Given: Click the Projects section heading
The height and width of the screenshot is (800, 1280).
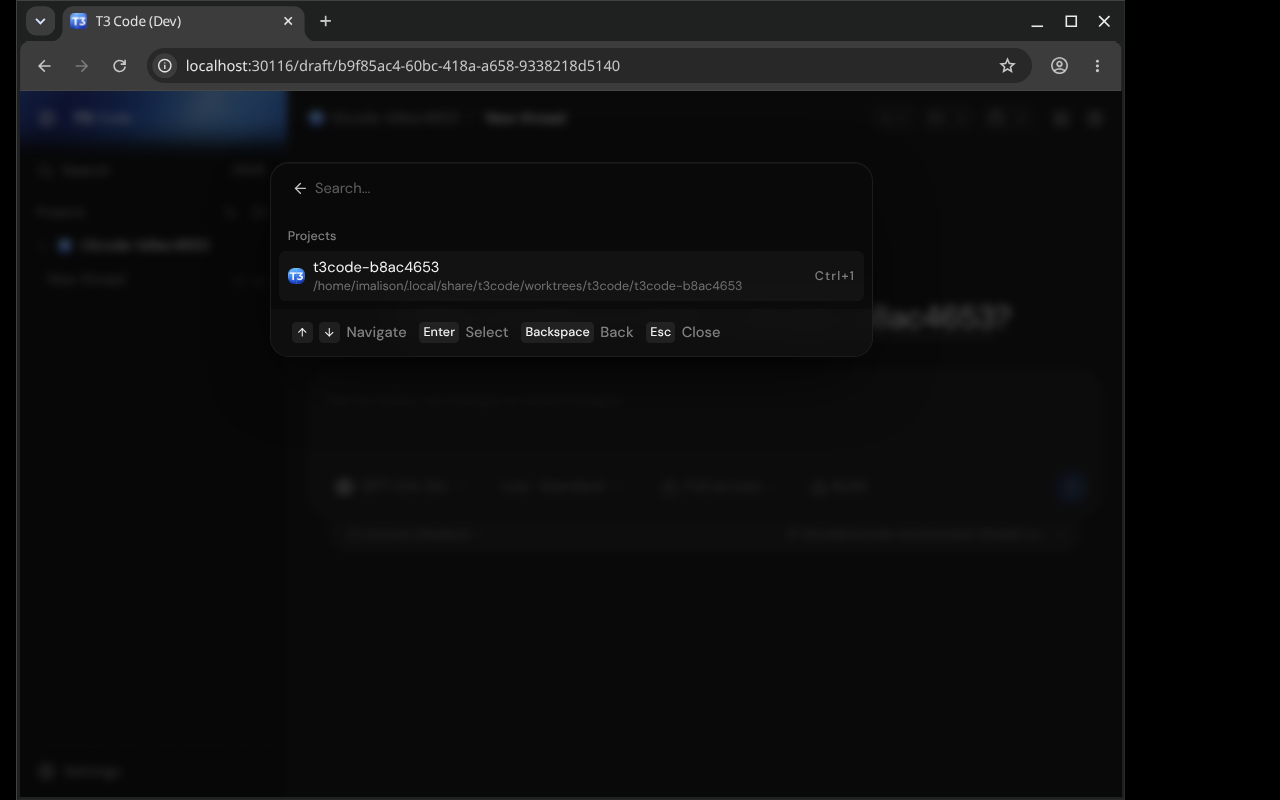Looking at the screenshot, I should (312, 236).
